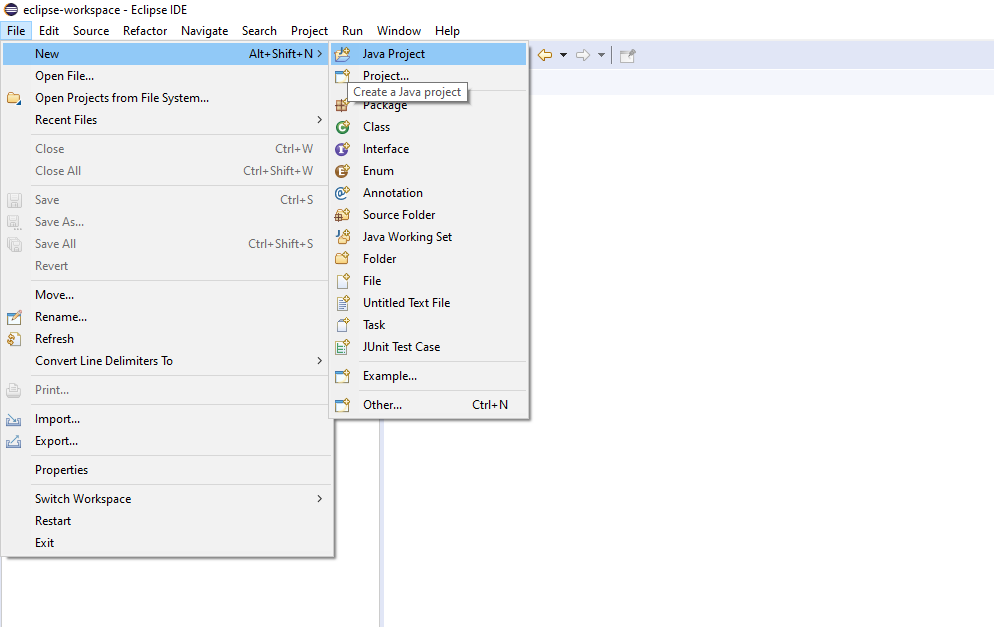Click the Pin Editor toolbar icon
The width and height of the screenshot is (994, 627).
[x=627, y=55]
